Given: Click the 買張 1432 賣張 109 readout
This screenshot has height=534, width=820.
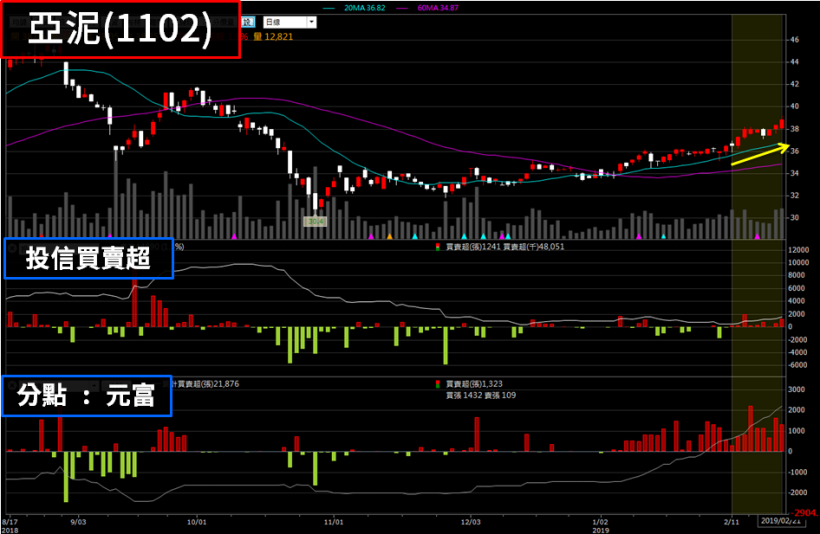Looking at the screenshot, I should [481, 395].
